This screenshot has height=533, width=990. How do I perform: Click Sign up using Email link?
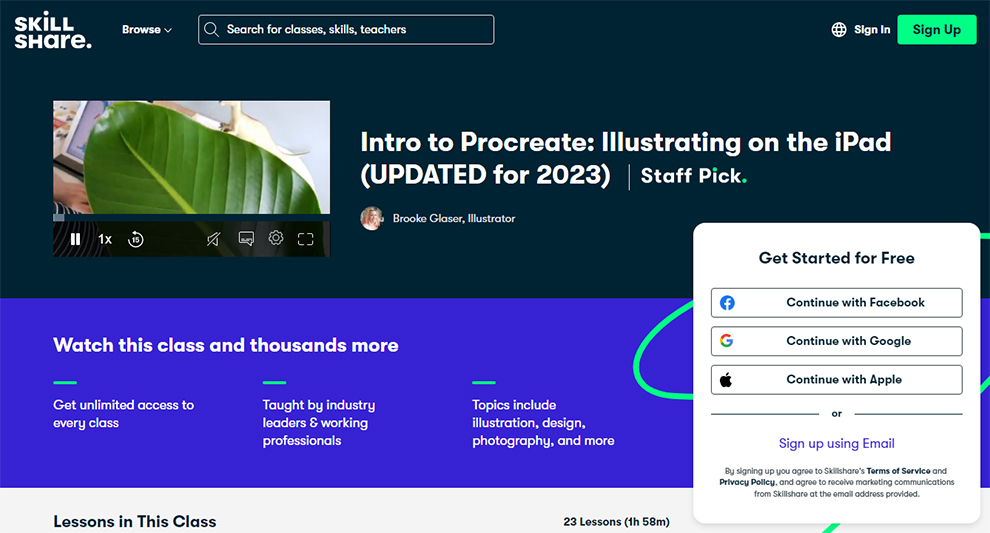coord(837,443)
